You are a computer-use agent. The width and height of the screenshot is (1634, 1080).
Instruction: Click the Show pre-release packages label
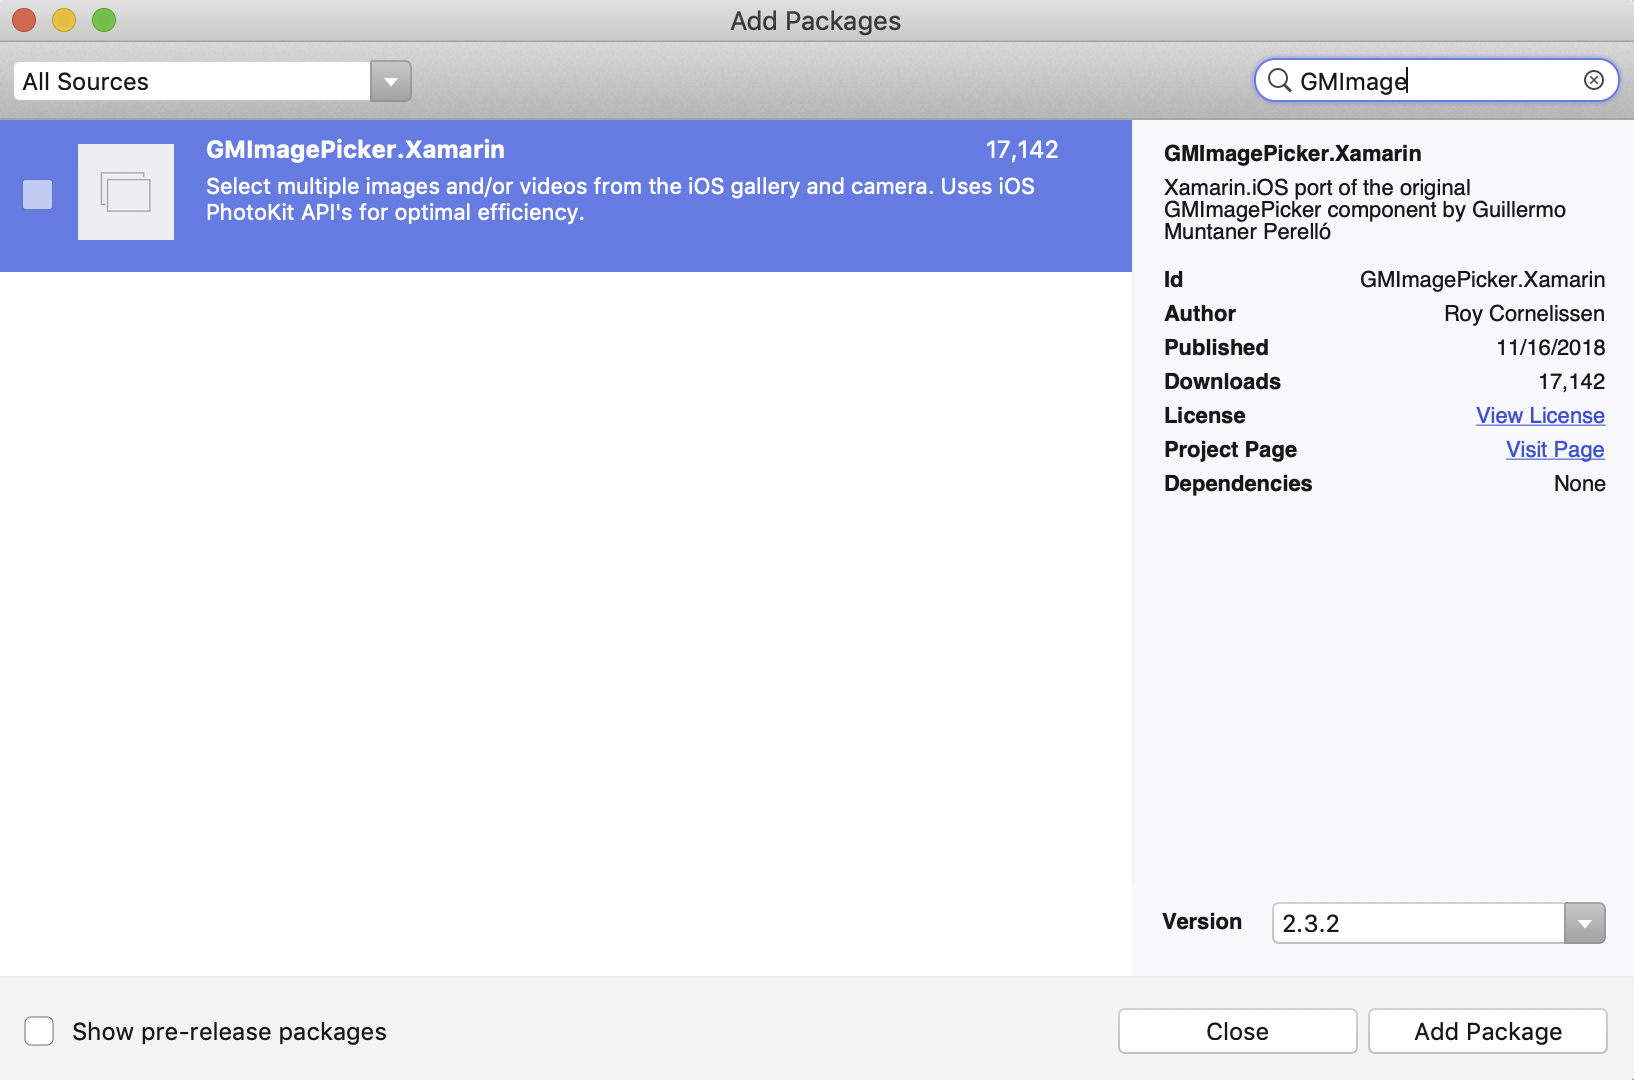click(229, 1031)
